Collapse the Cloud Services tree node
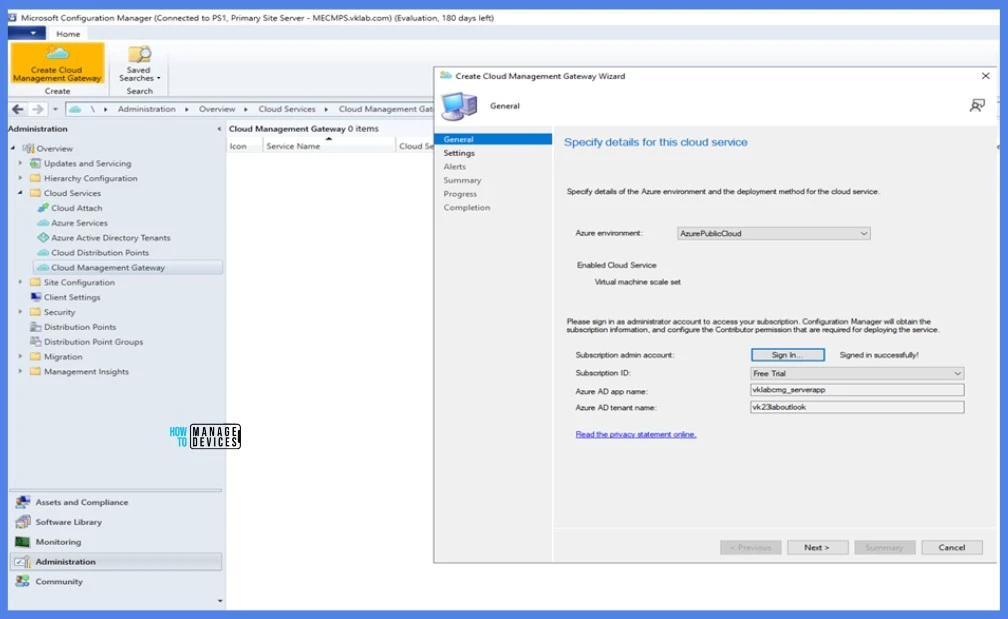This screenshot has height=619, width=1008. [21, 193]
